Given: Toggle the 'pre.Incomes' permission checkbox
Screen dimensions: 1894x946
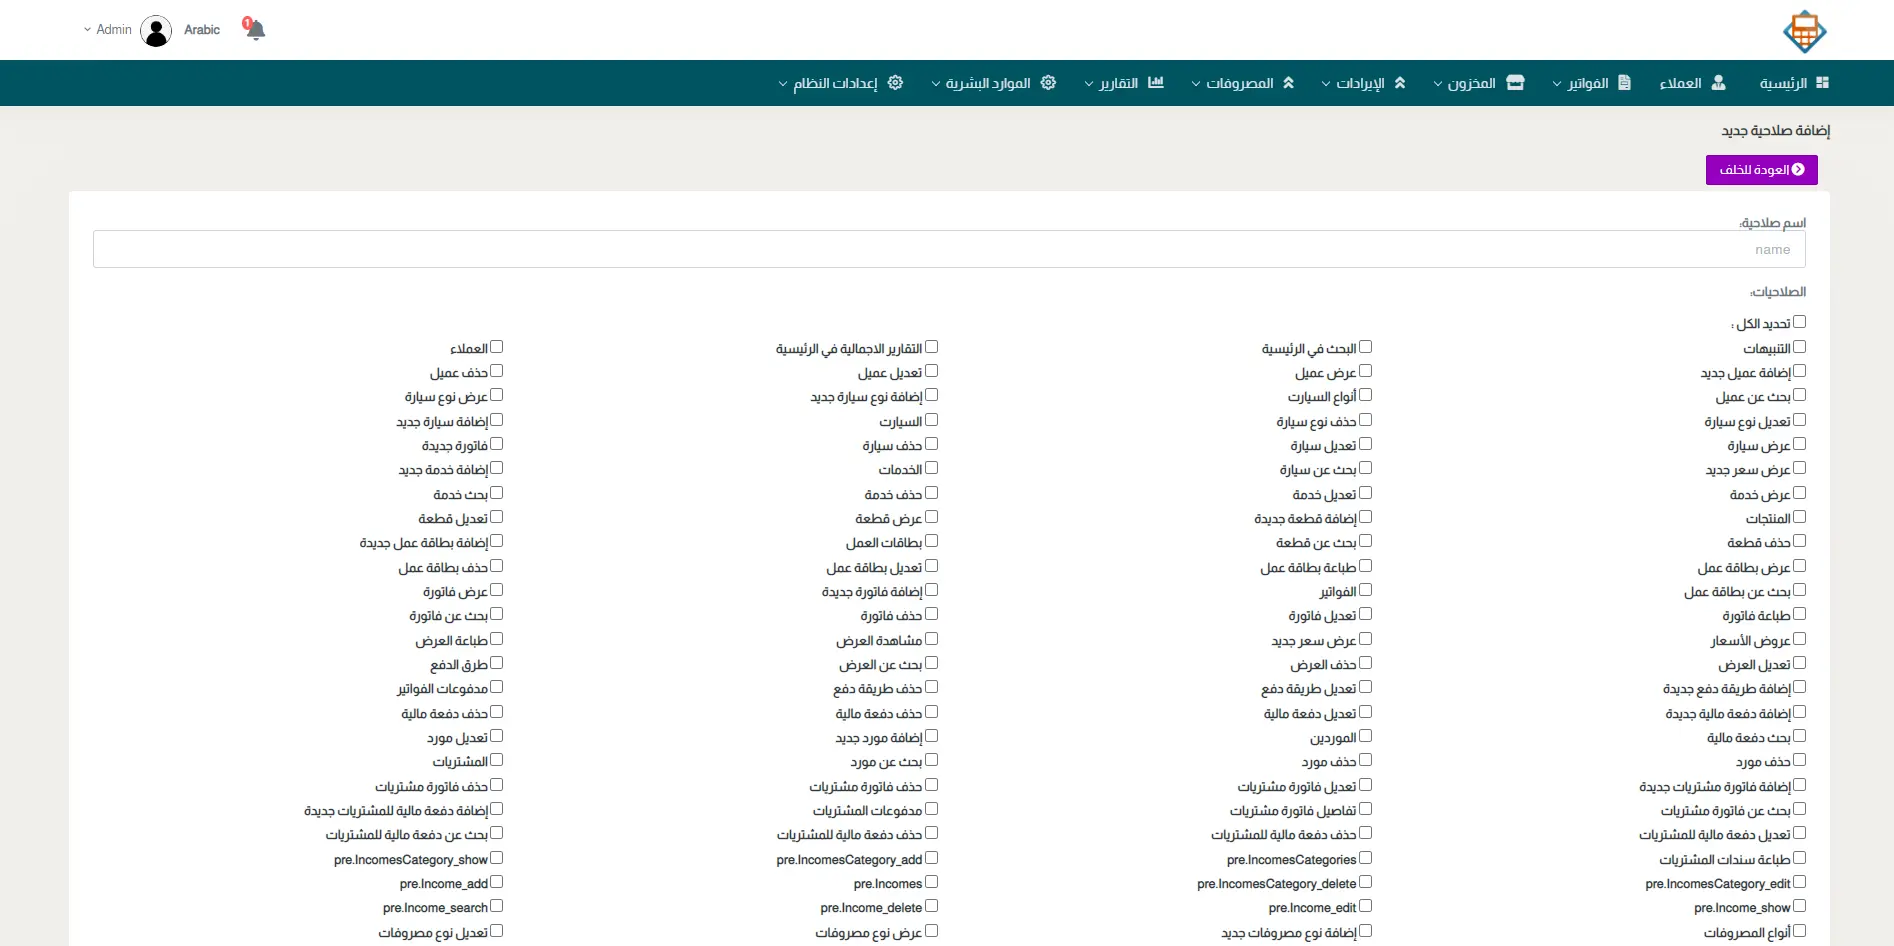Looking at the screenshot, I should (931, 882).
